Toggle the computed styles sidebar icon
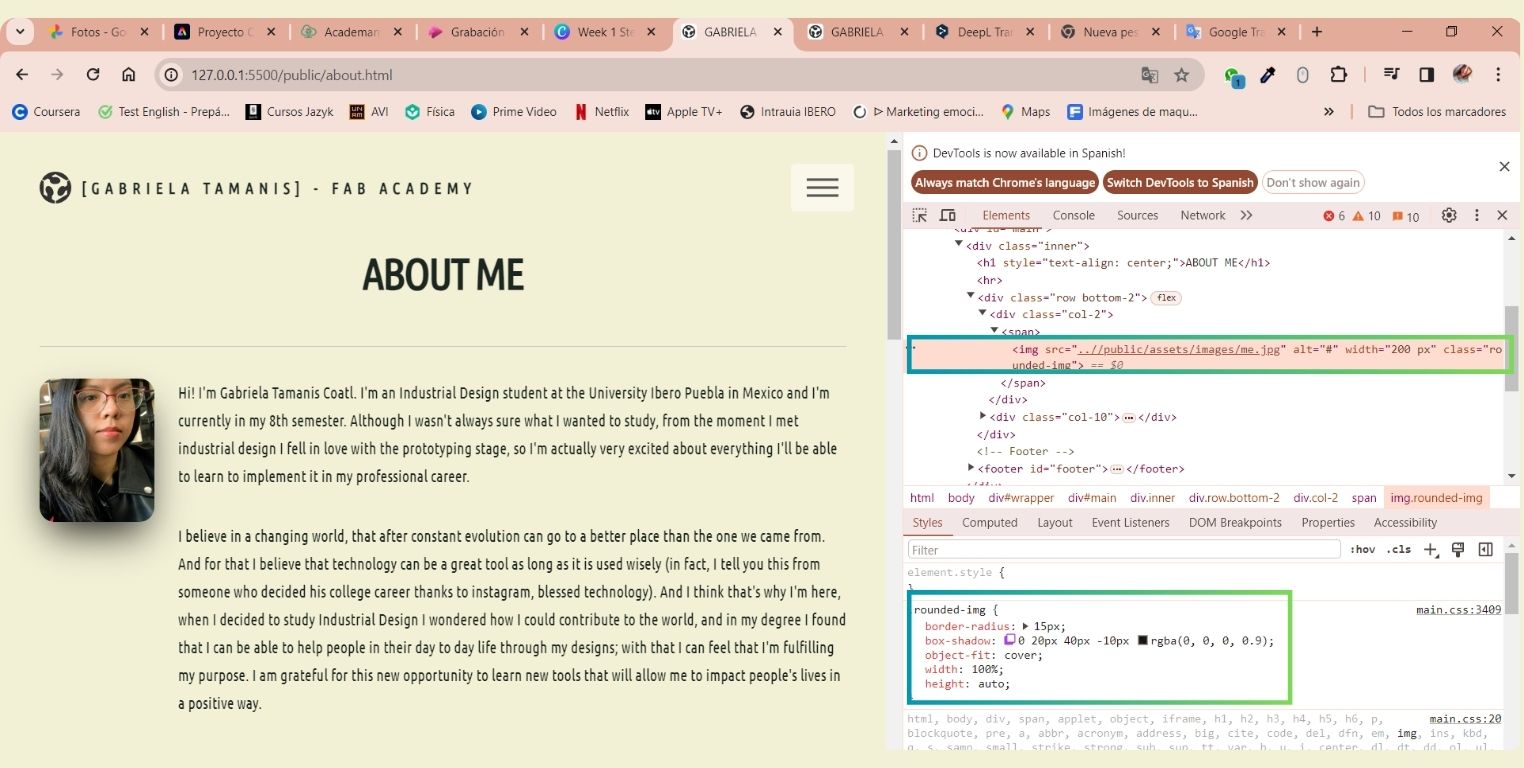Screen dimensions: 1524x768 pyautogui.click(x=1485, y=549)
